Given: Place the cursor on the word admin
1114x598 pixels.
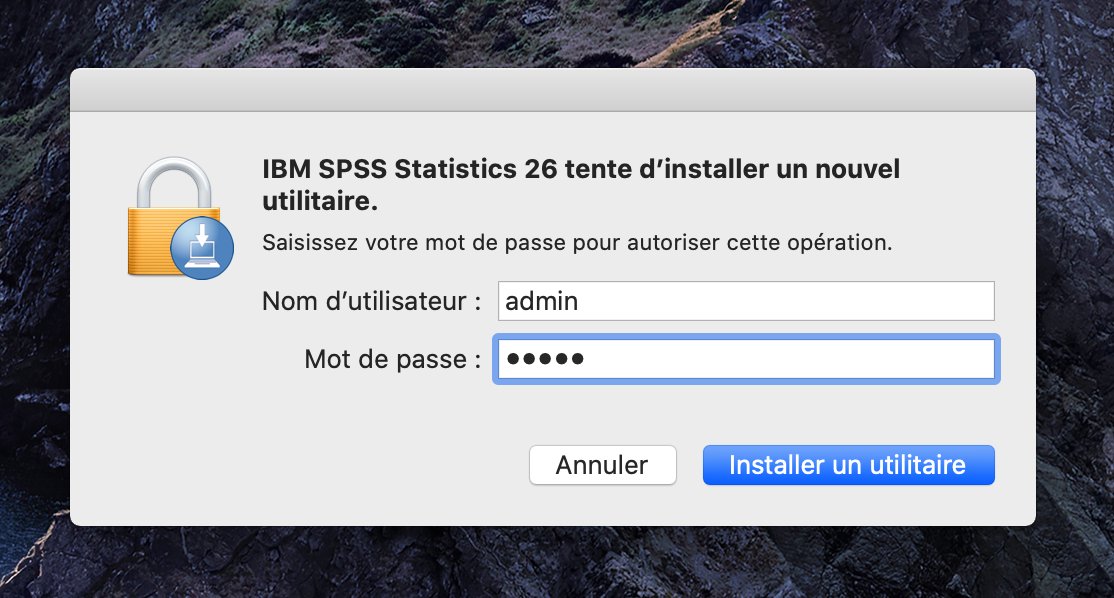Looking at the screenshot, I should point(542,301).
